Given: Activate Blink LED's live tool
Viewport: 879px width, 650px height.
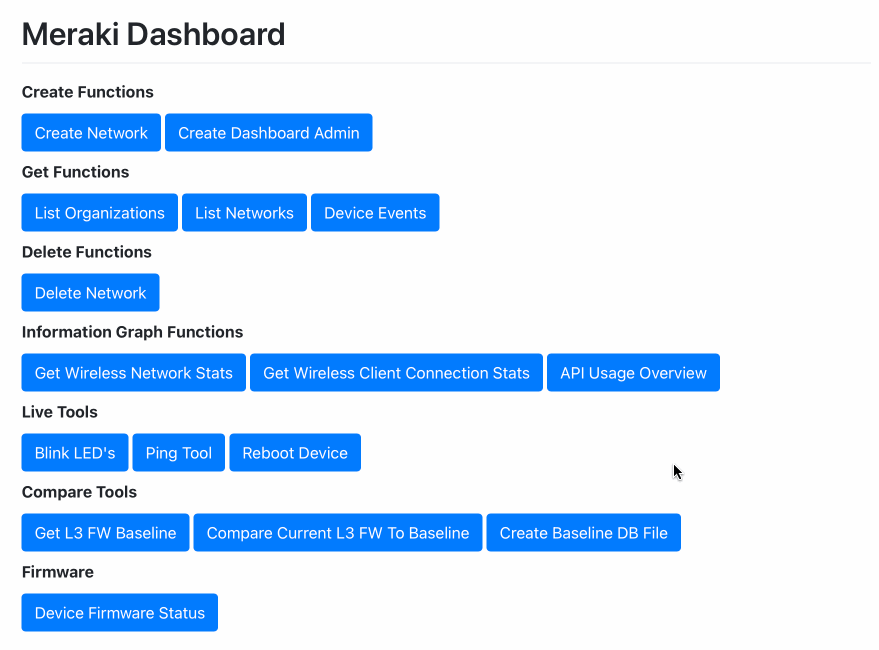Looking at the screenshot, I should 74,452.
